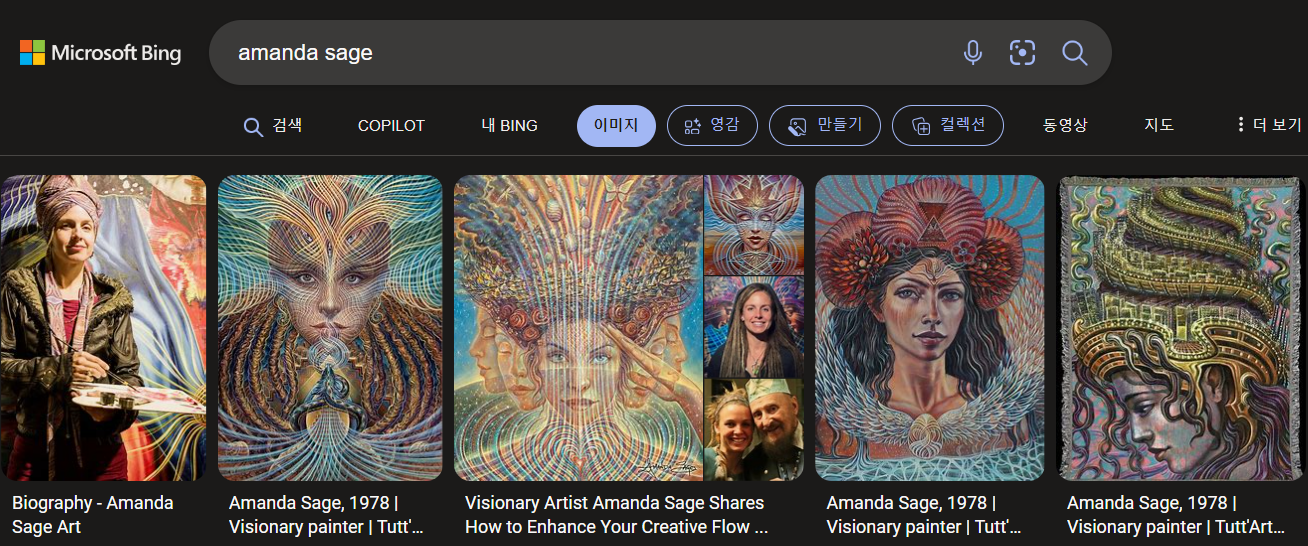Go to the 내 BING tab
Screen dimensions: 1308x546
click(x=509, y=126)
